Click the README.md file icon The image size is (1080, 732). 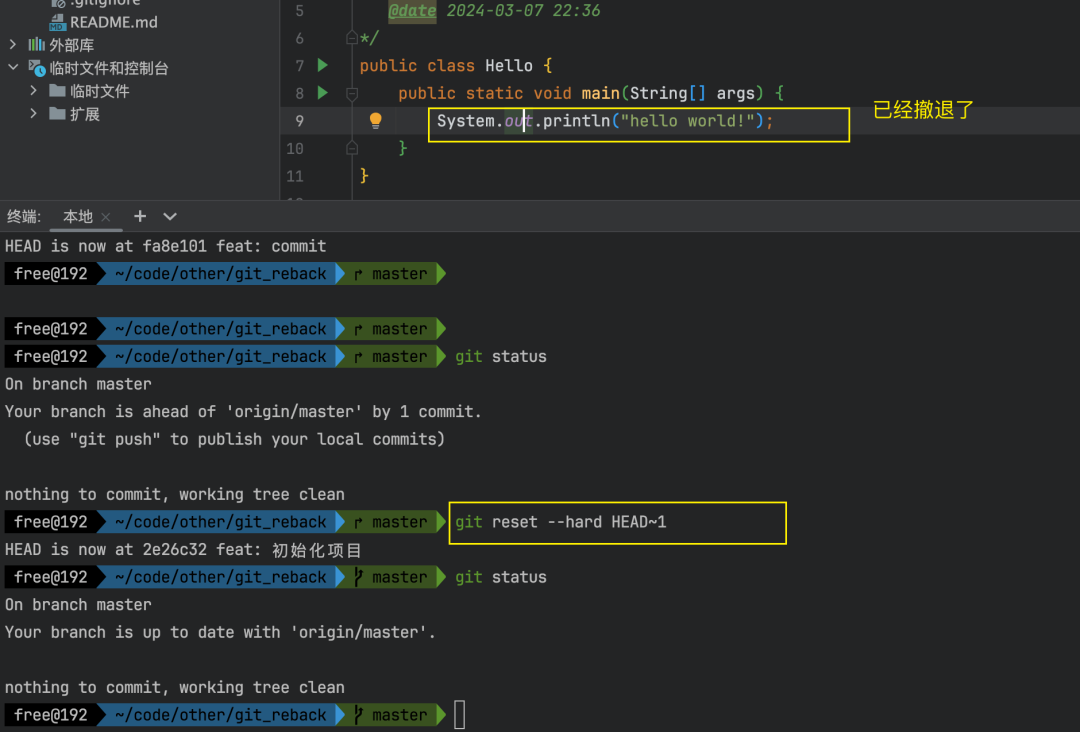pyautogui.click(x=58, y=22)
